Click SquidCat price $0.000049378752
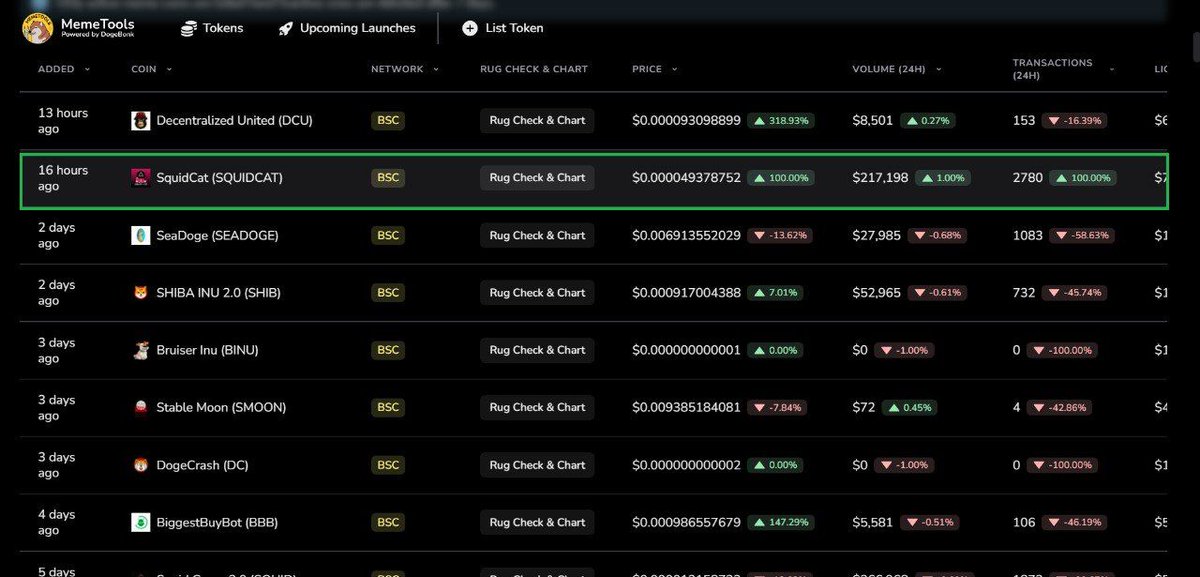The width and height of the screenshot is (1200, 577). [687, 178]
